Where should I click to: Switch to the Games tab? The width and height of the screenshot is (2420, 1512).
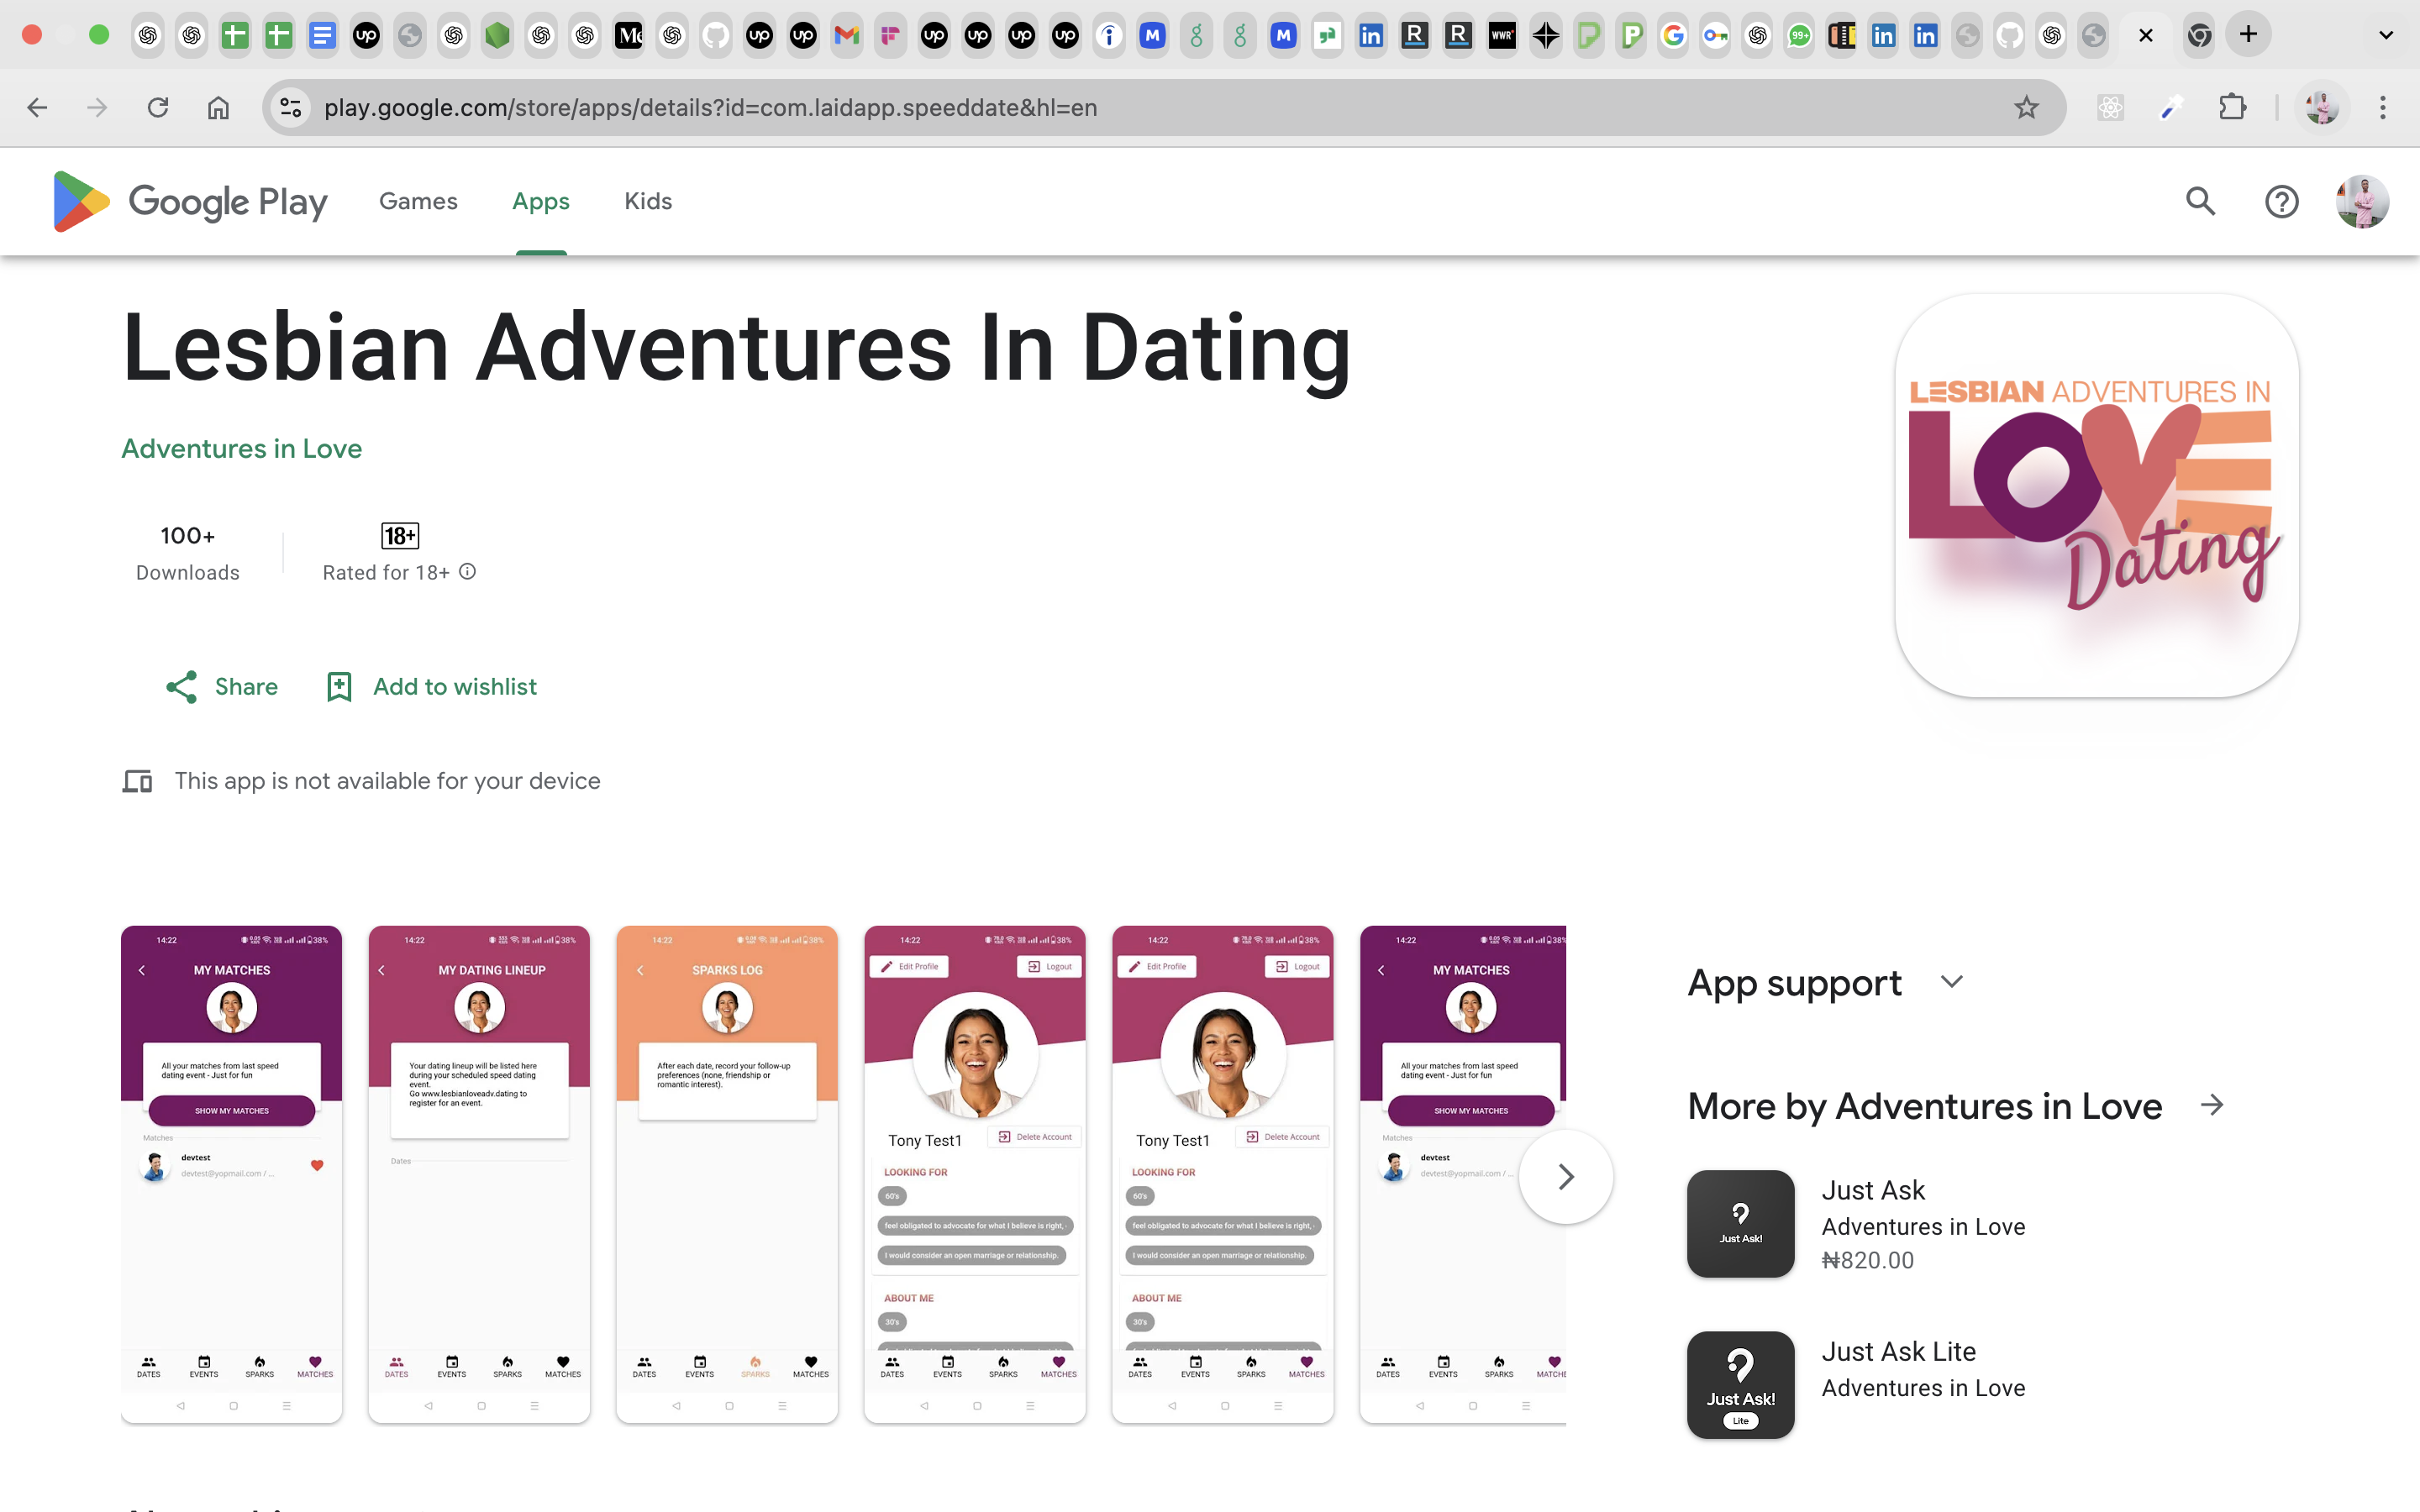418,201
